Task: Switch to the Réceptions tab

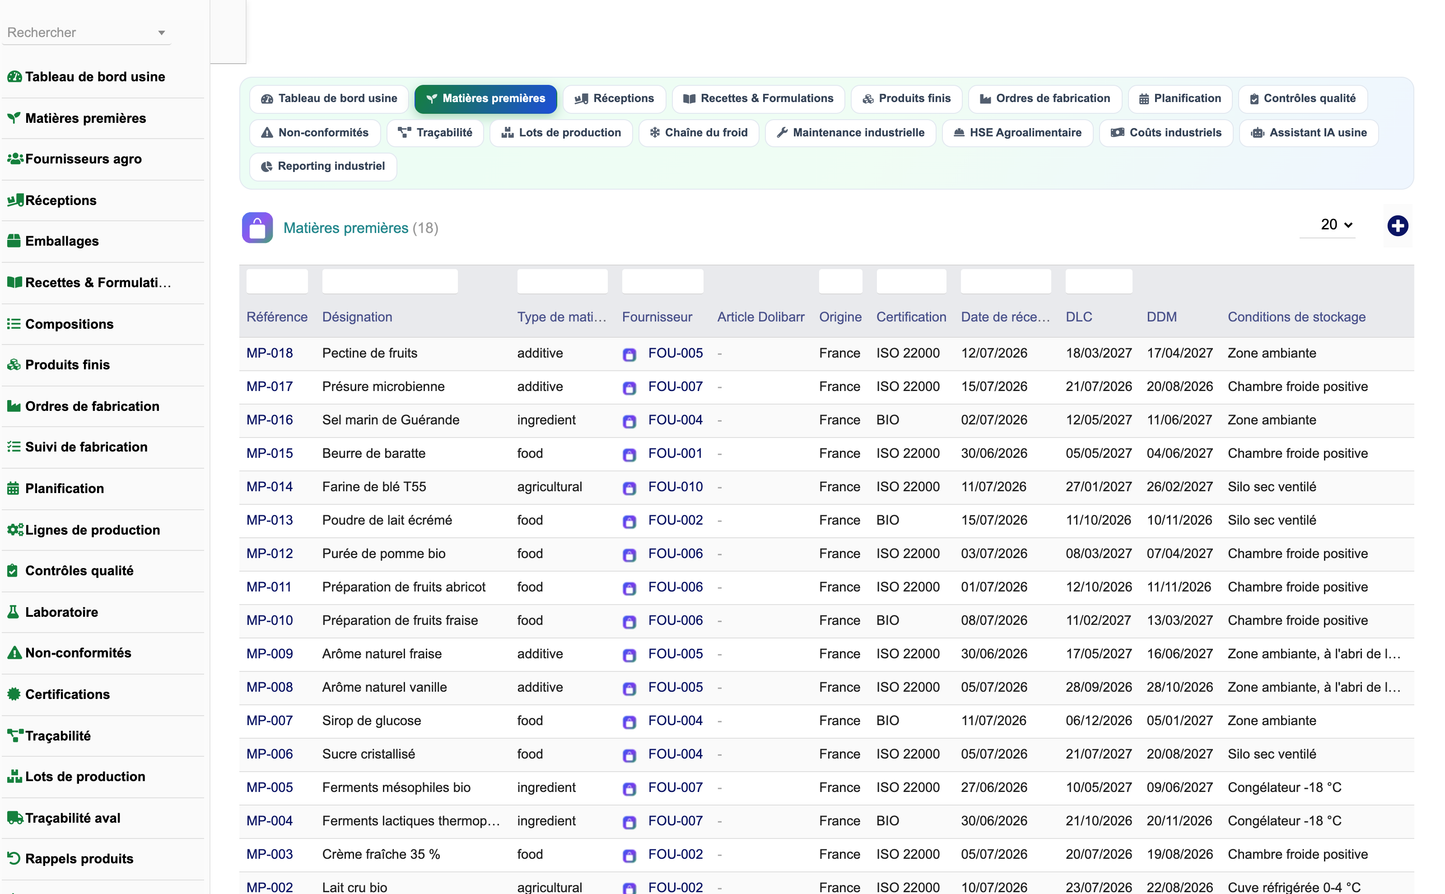Action: [x=614, y=98]
